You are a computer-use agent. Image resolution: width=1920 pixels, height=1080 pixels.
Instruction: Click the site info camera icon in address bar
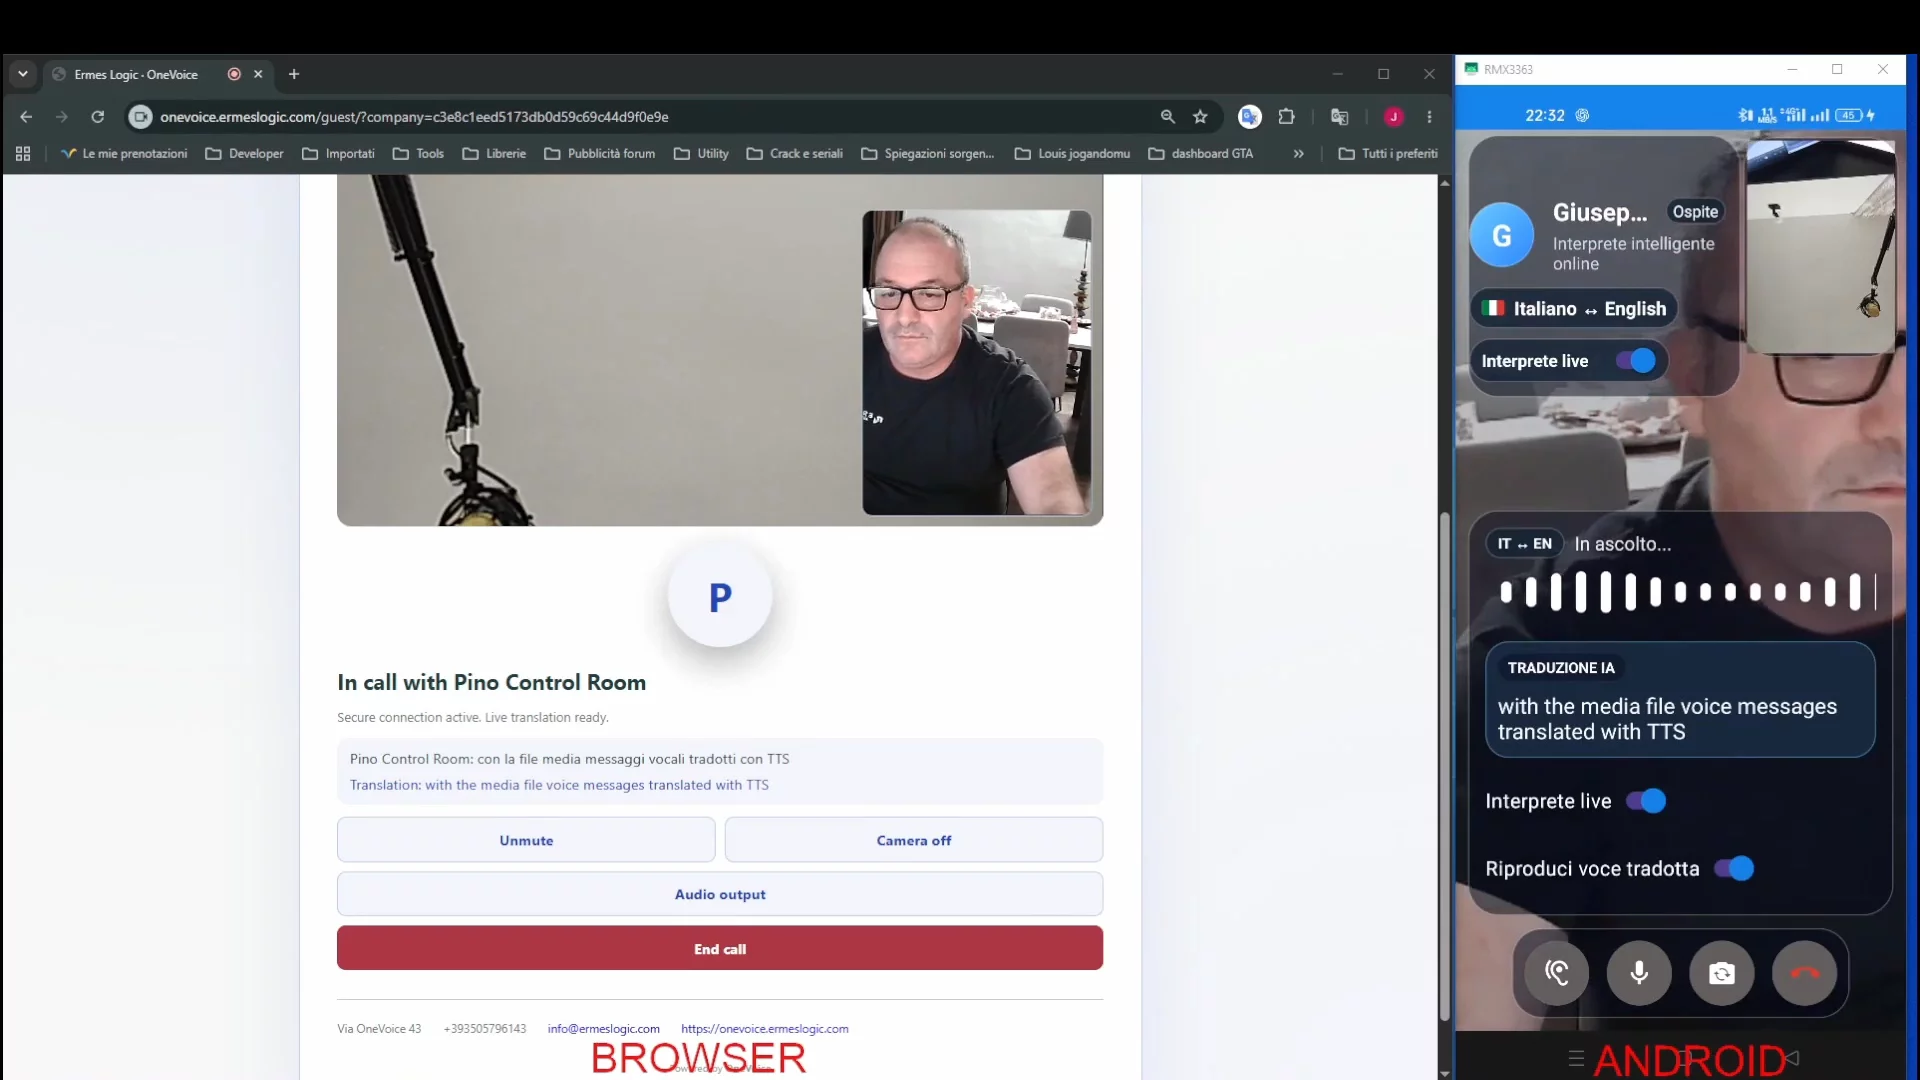(141, 117)
